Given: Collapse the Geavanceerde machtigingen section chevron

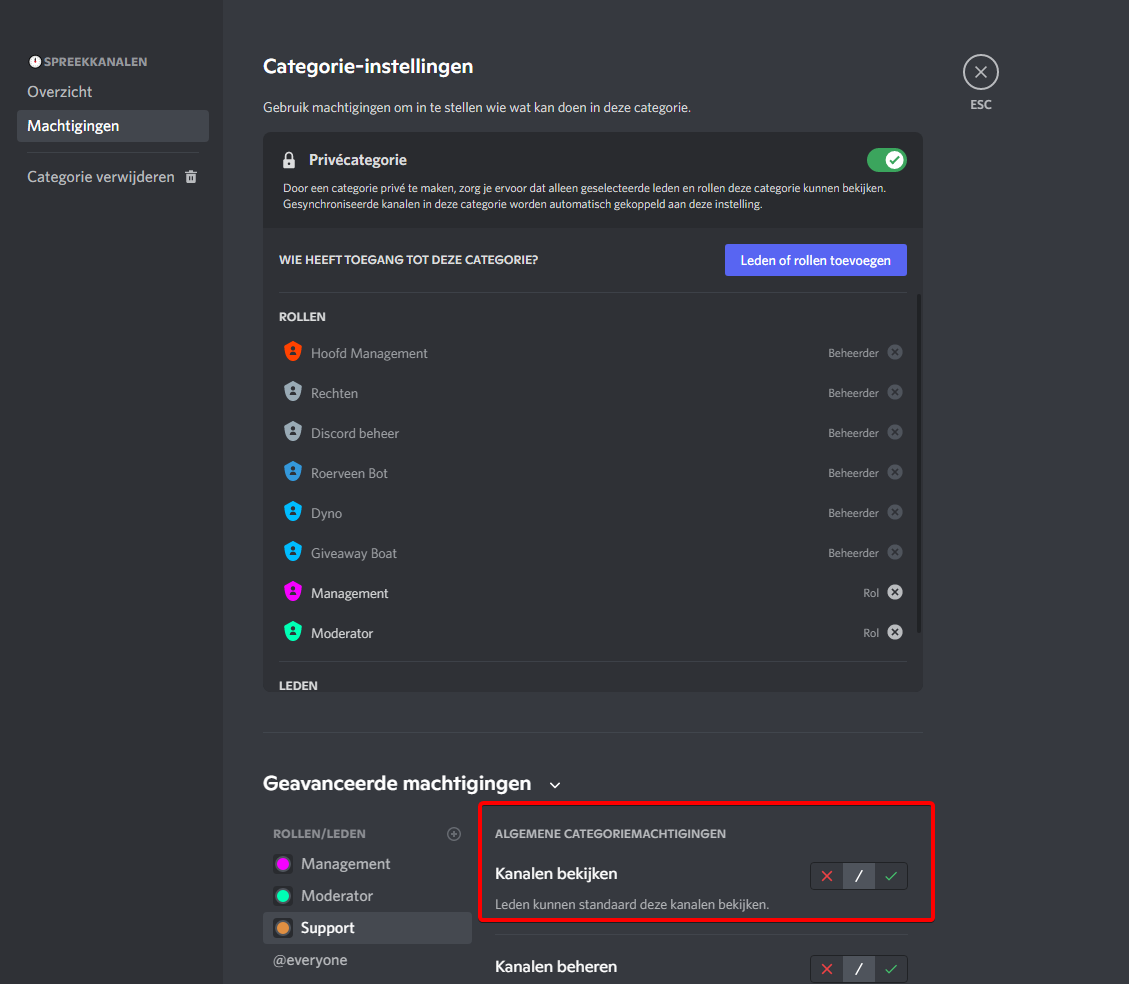Looking at the screenshot, I should [556, 785].
